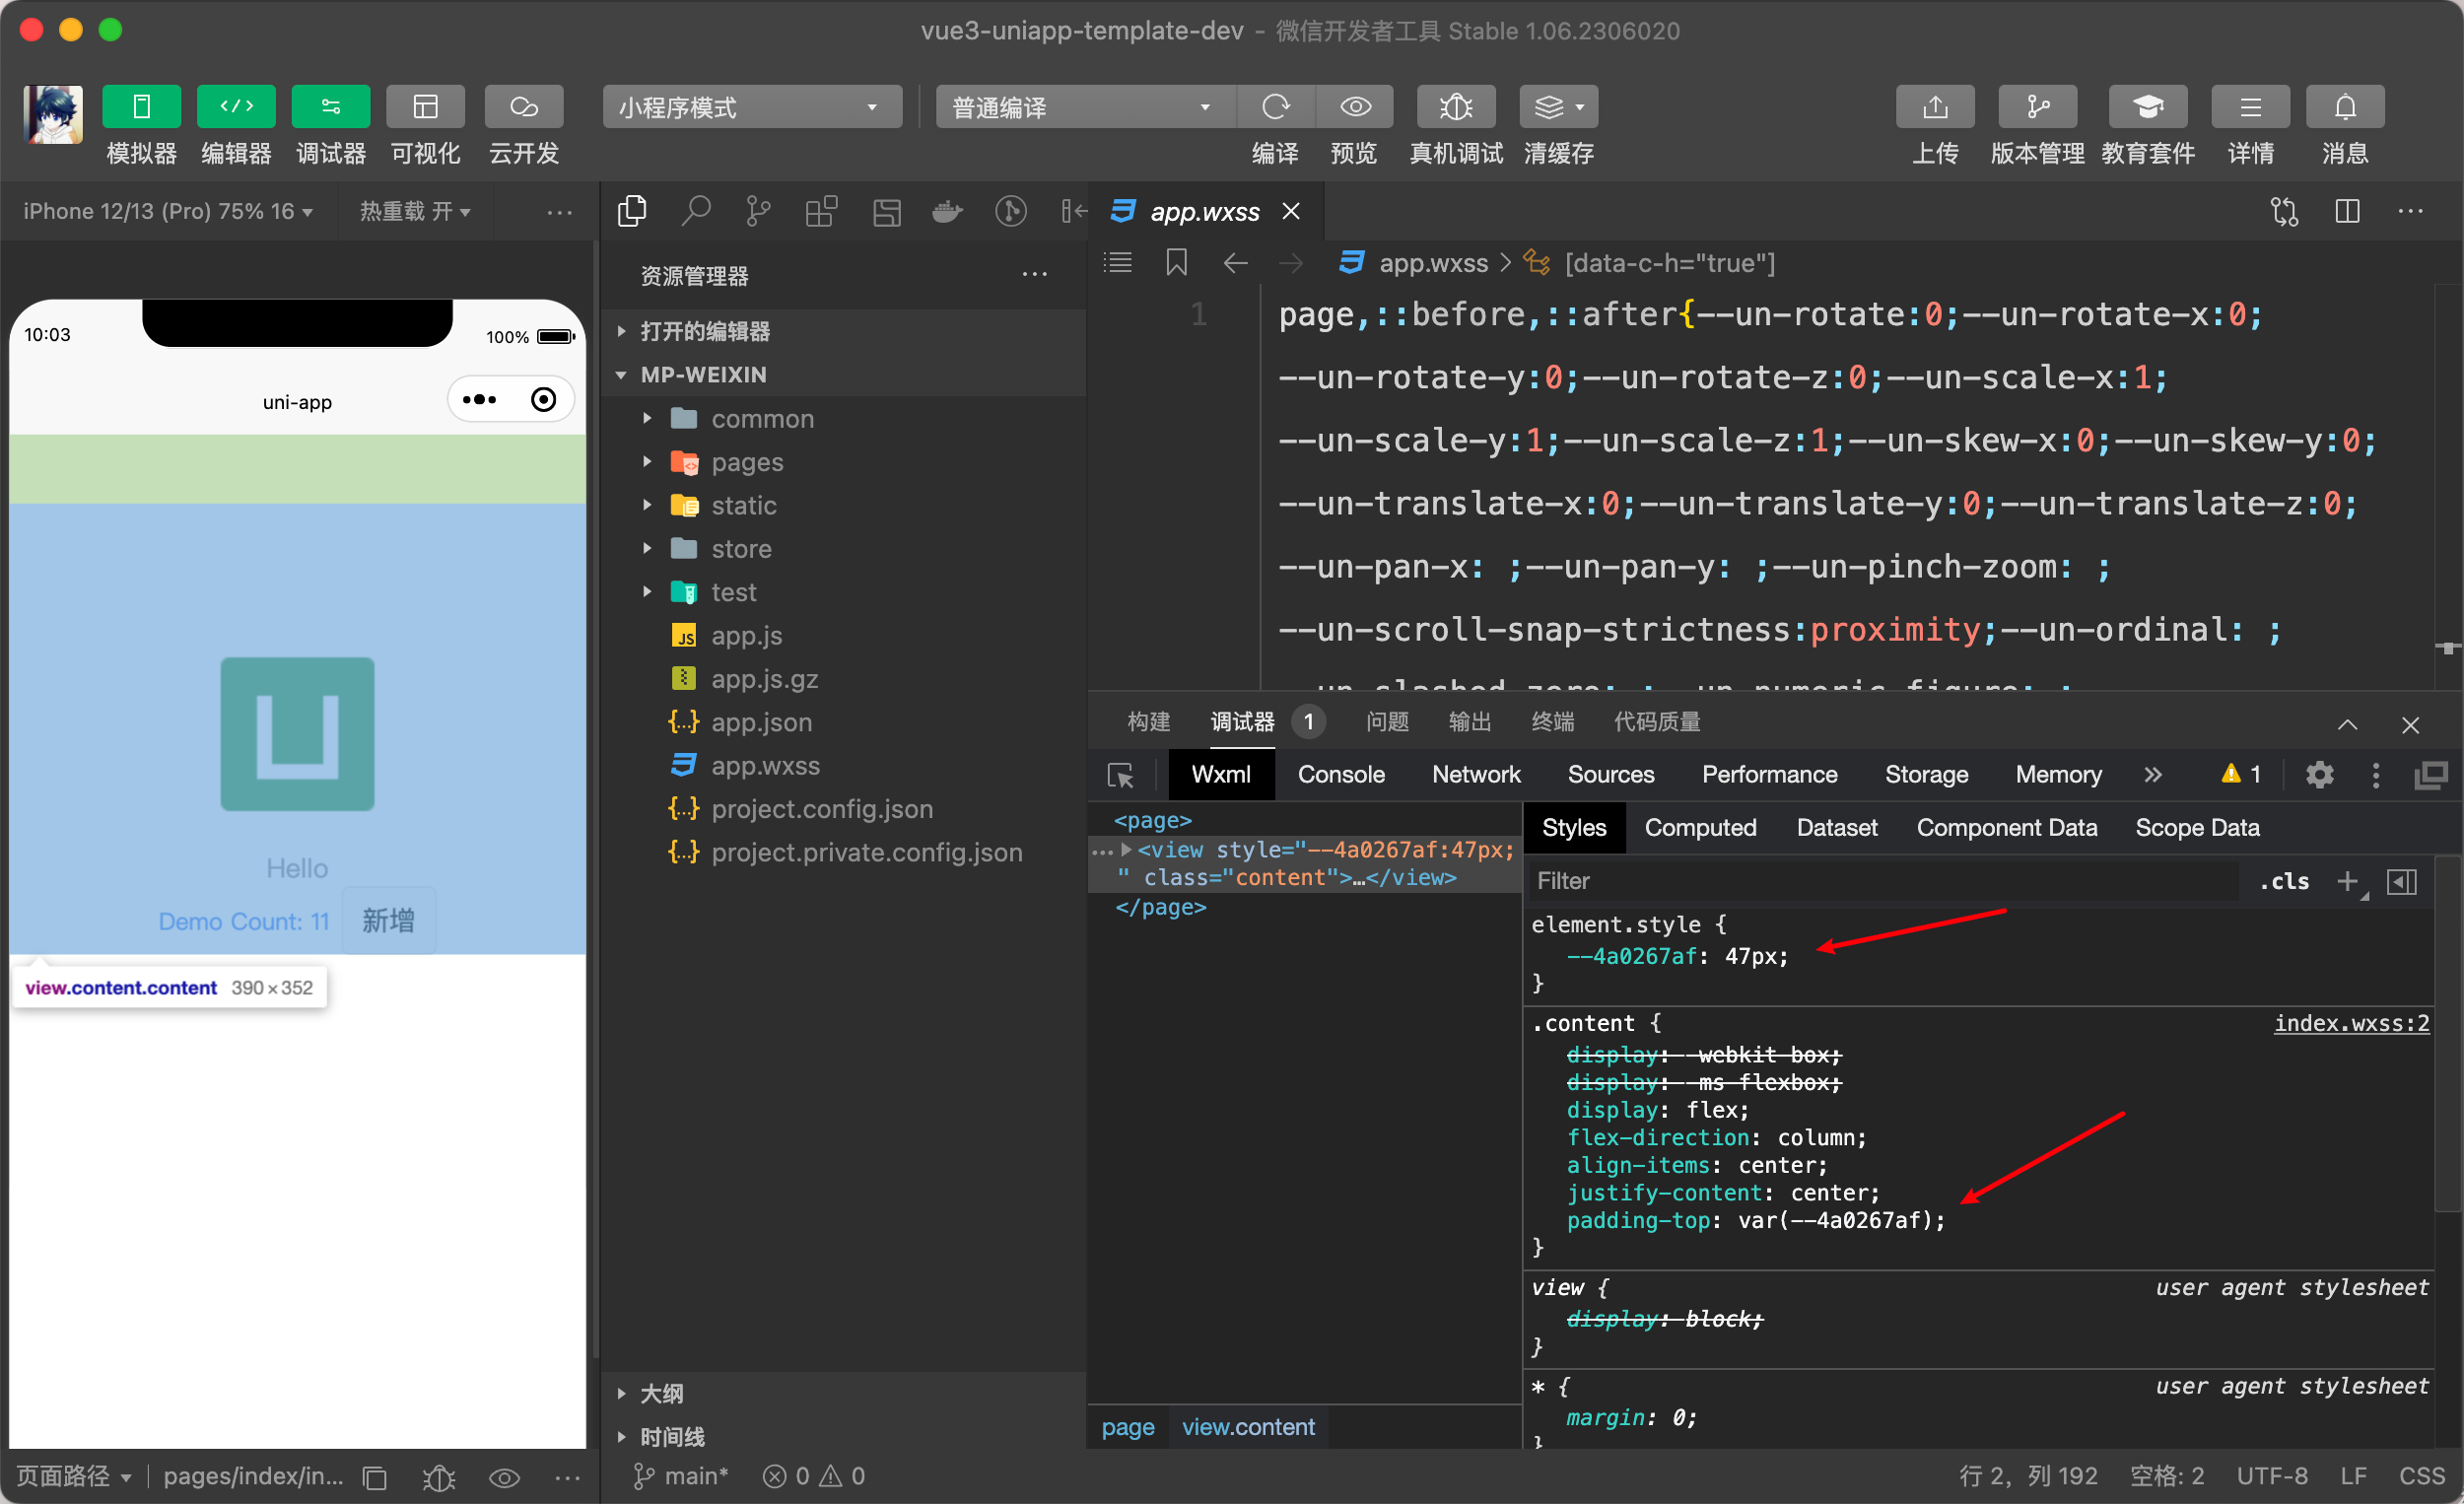Select the 调试器 debugger icon in top toolbar
The height and width of the screenshot is (1504, 2464).
click(x=330, y=107)
